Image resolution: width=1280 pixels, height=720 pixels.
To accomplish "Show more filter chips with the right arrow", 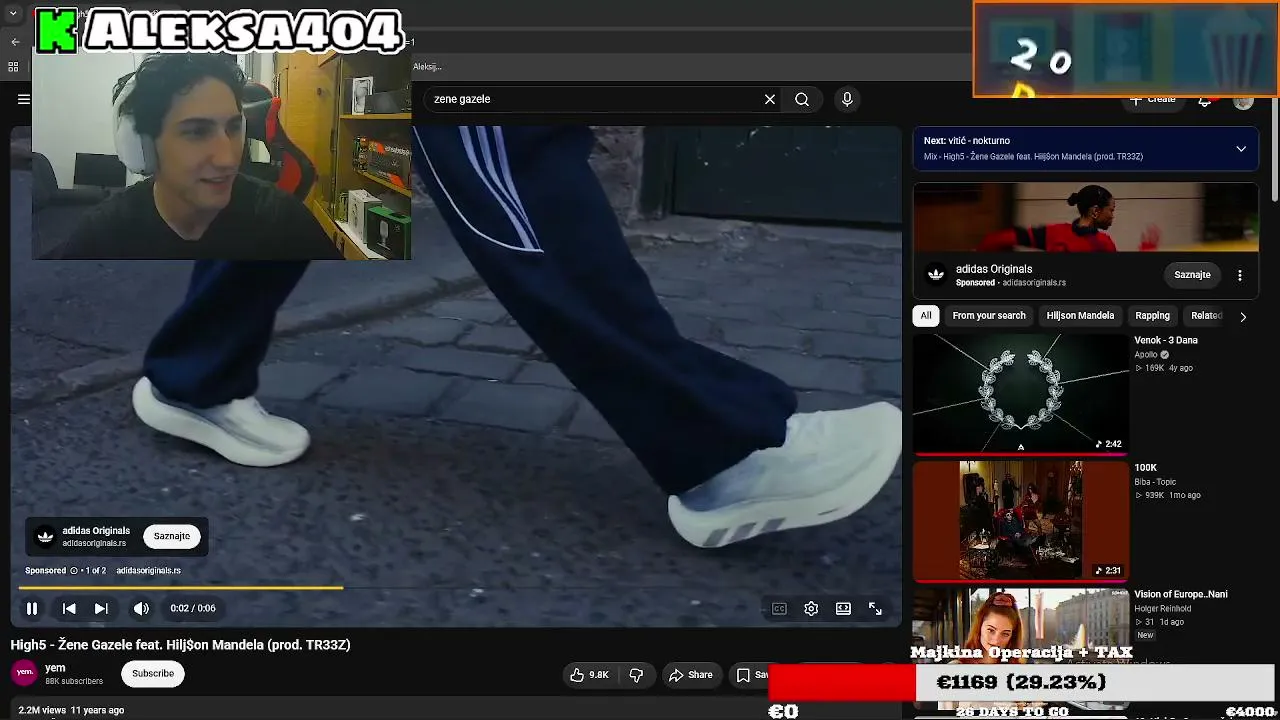I will click(1243, 316).
